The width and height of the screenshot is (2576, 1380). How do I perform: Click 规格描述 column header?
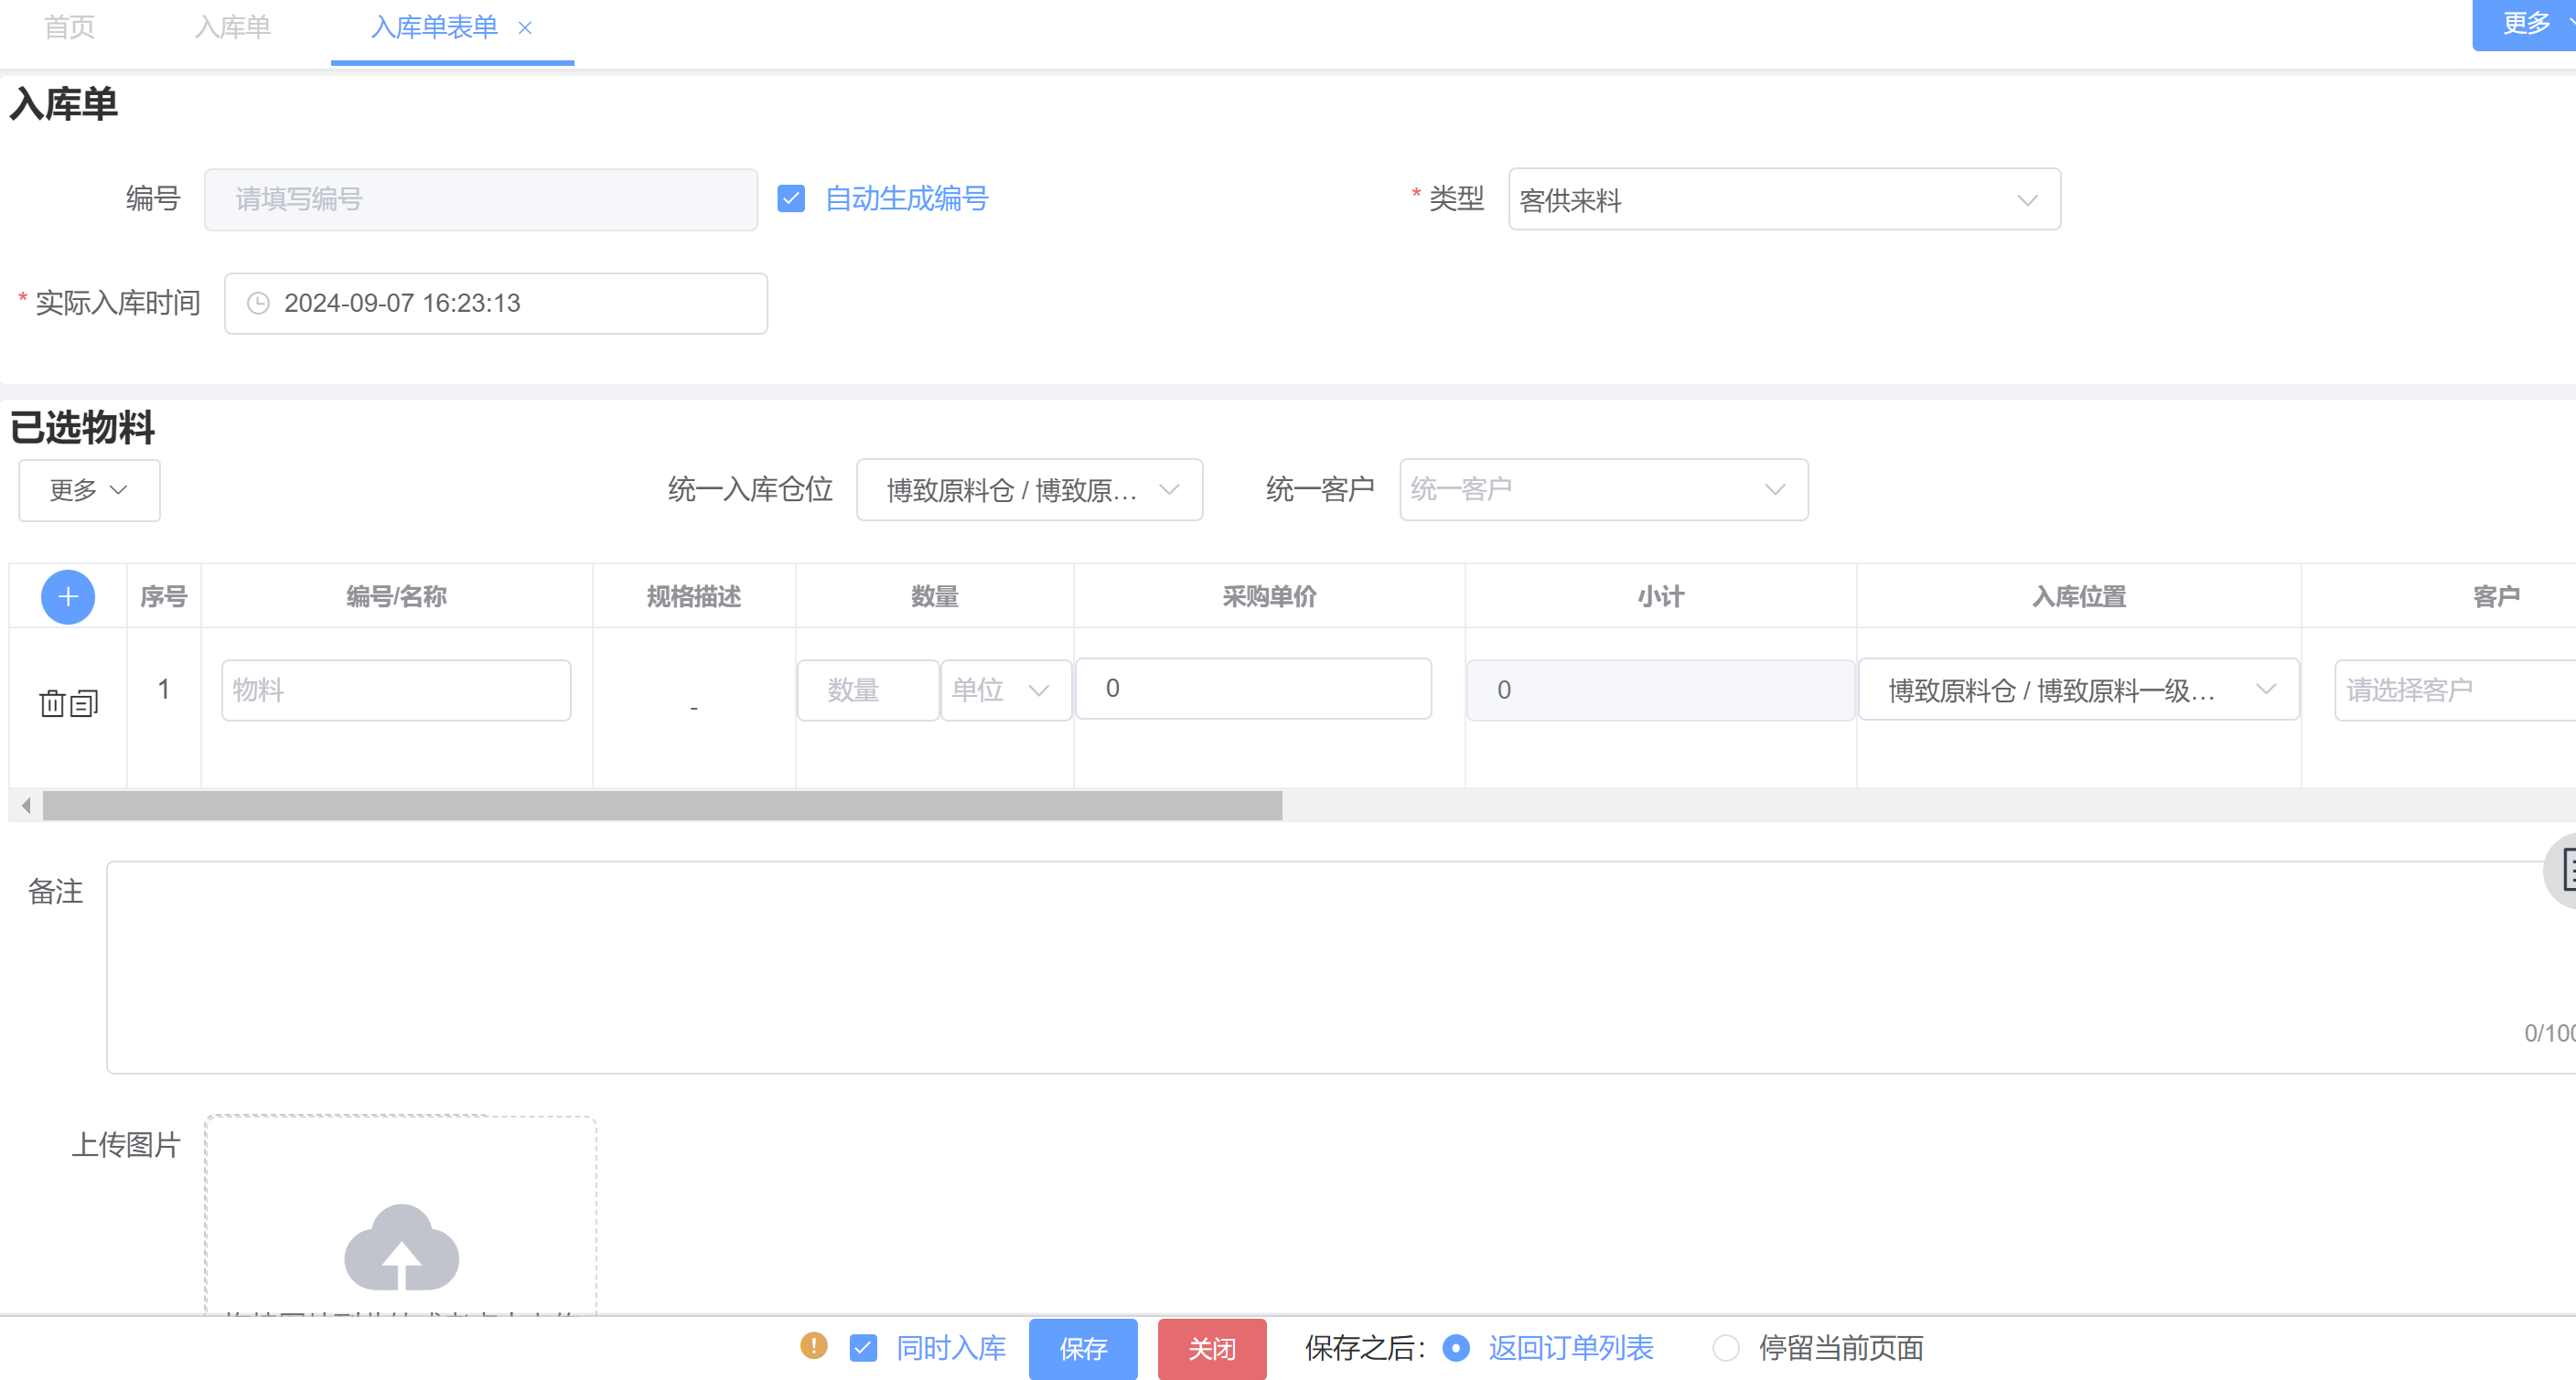click(694, 597)
